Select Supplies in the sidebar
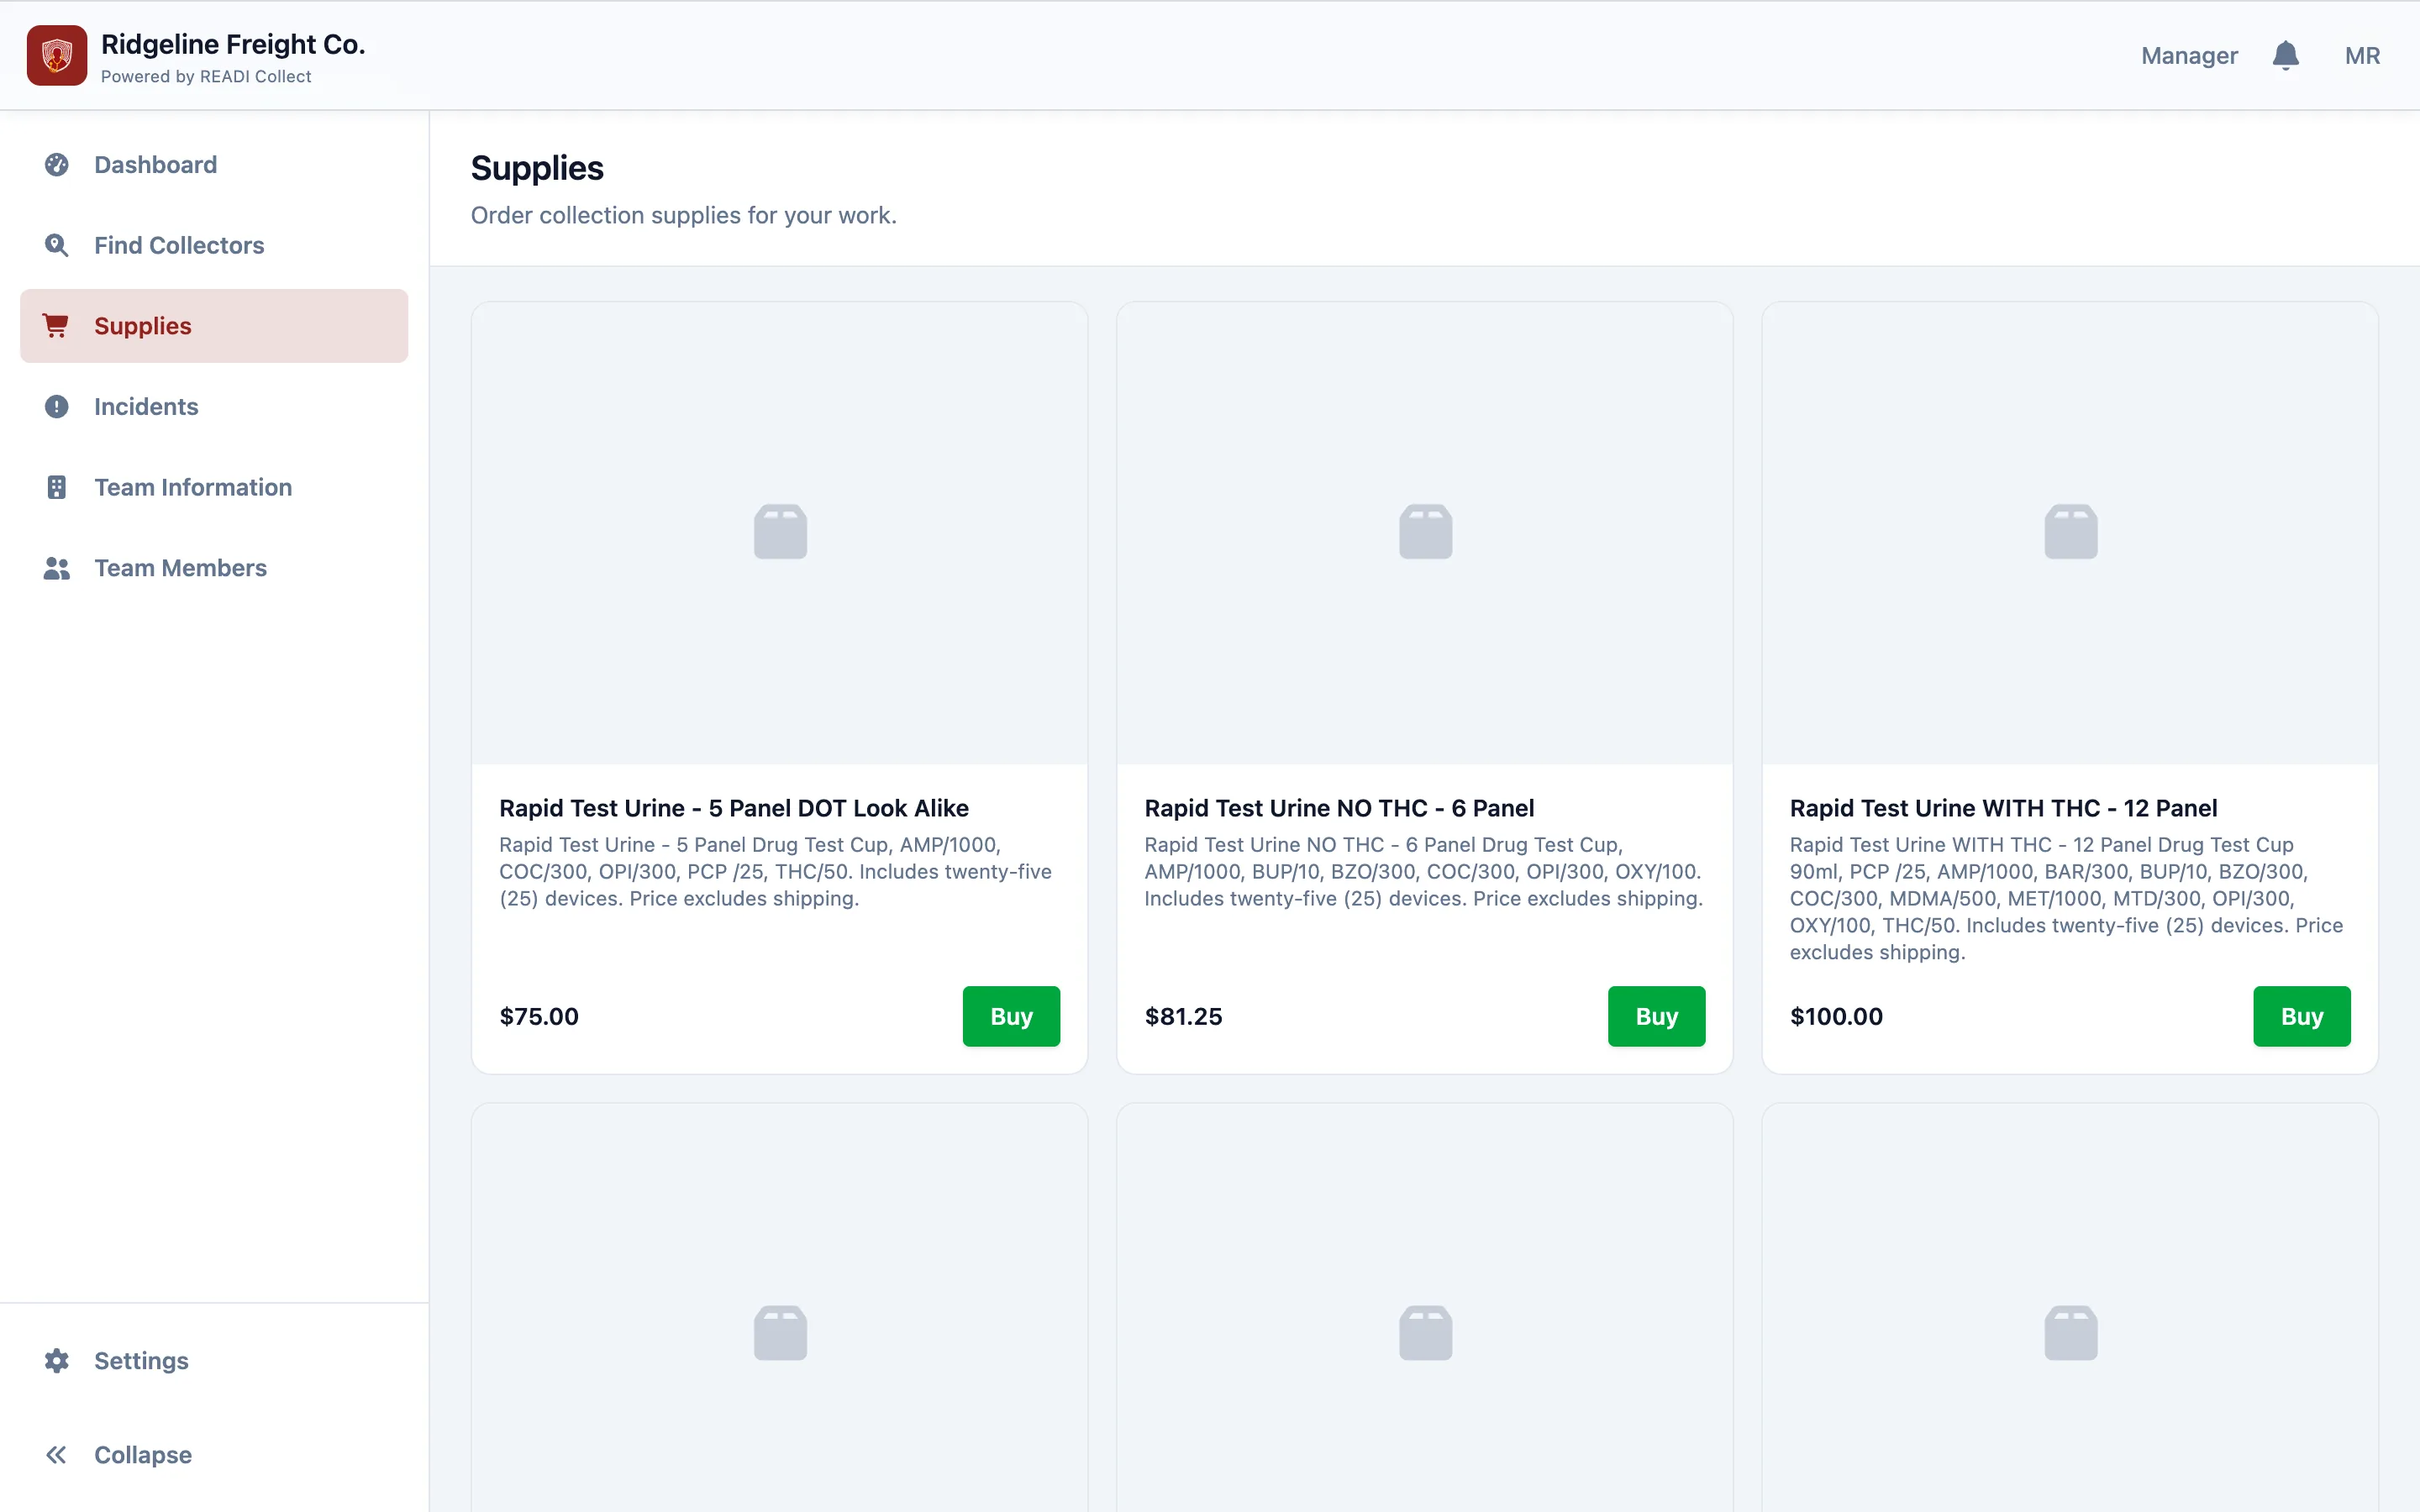This screenshot has width=2420, height=1512. coord(214,326)
